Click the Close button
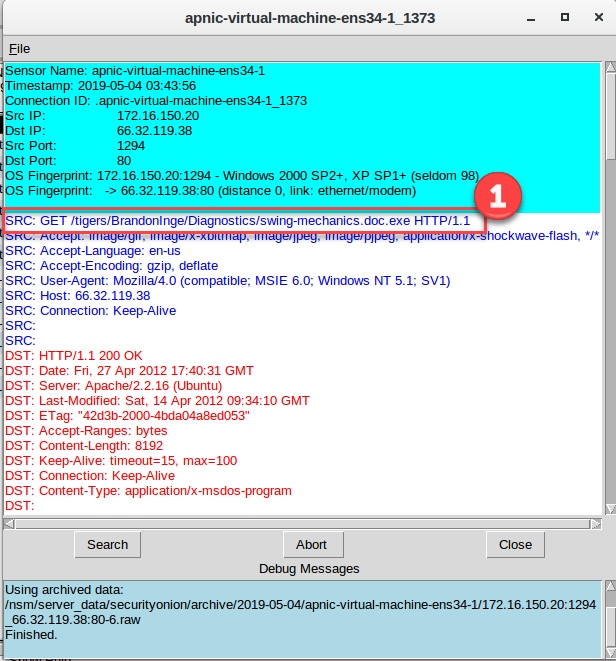 515,545
